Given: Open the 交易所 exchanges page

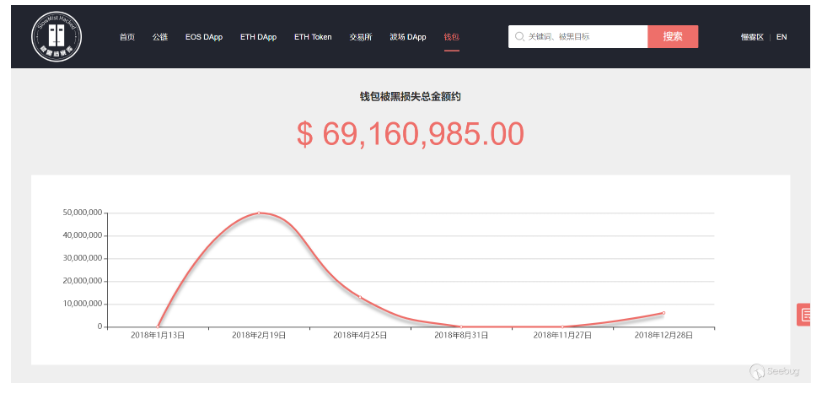Looking at the screenshot, I should [x=361, y=37].
